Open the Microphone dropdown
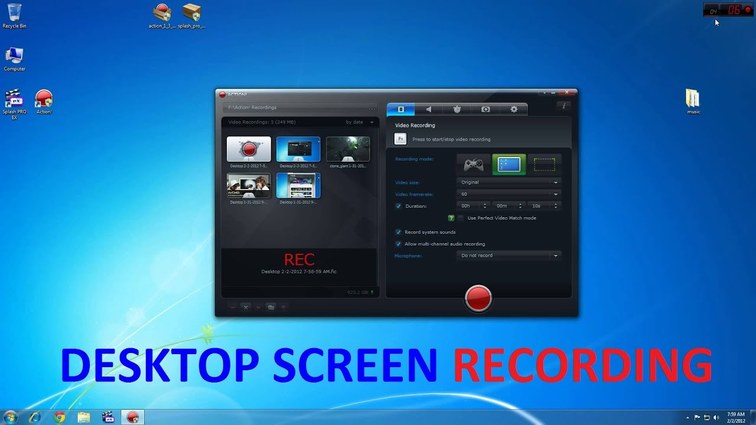Image resolution: width=756 pixels, height=425 pixels. coord(509,255)
